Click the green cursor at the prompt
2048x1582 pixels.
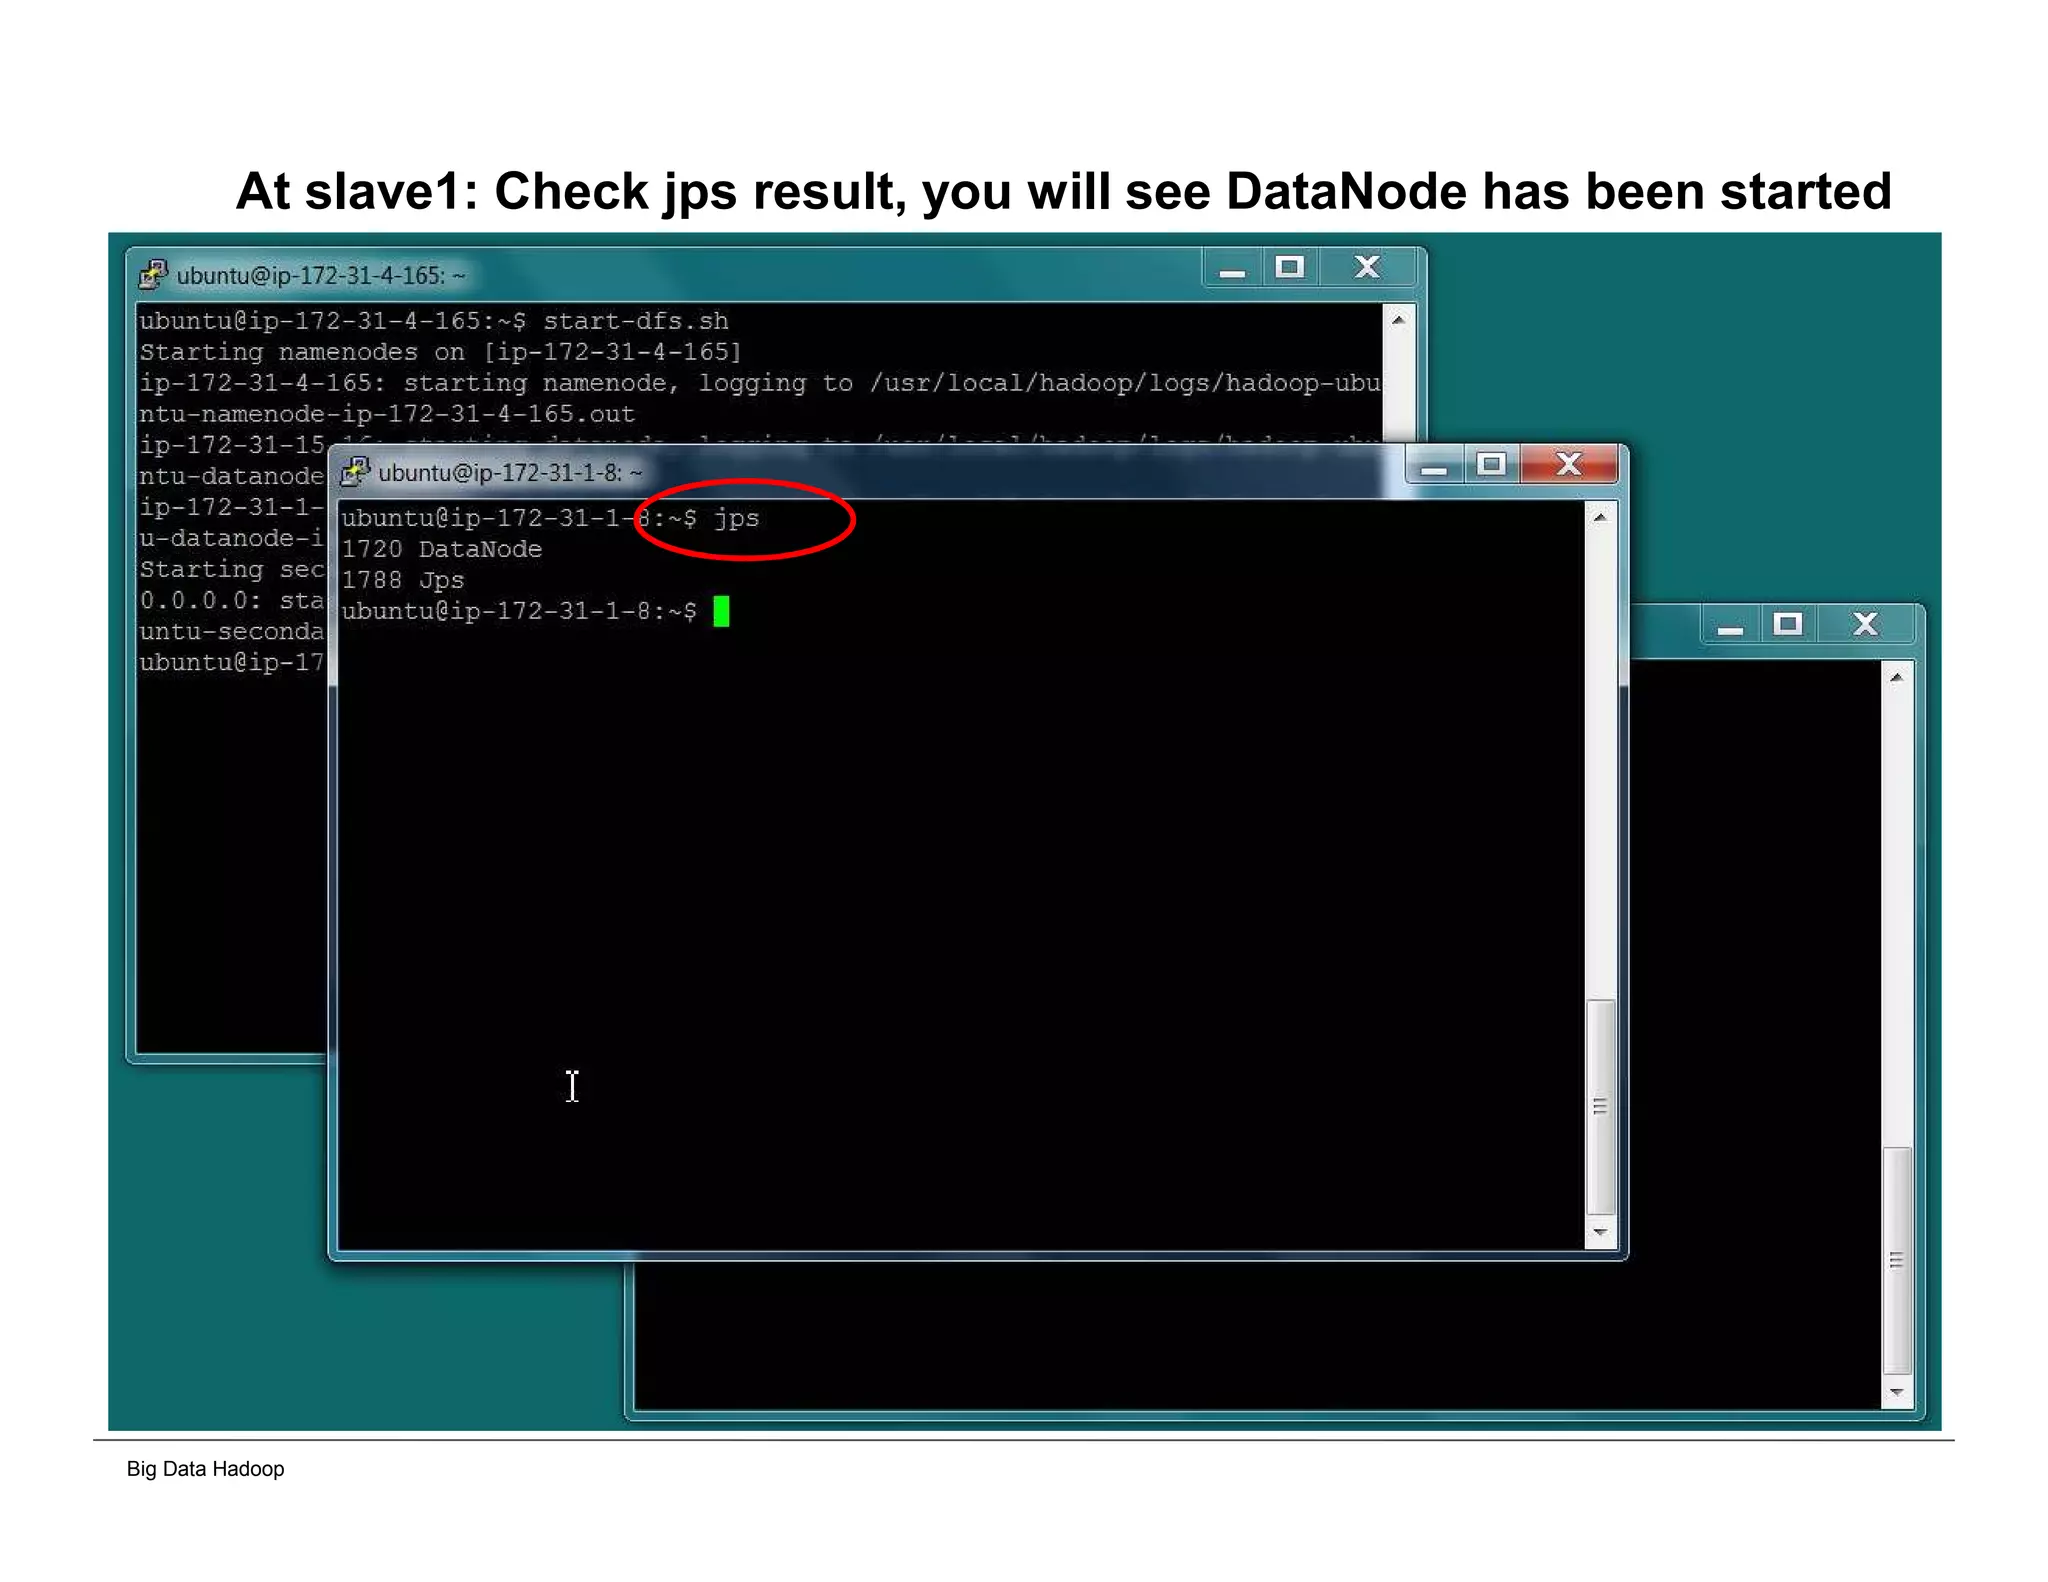tap(721, 611)
